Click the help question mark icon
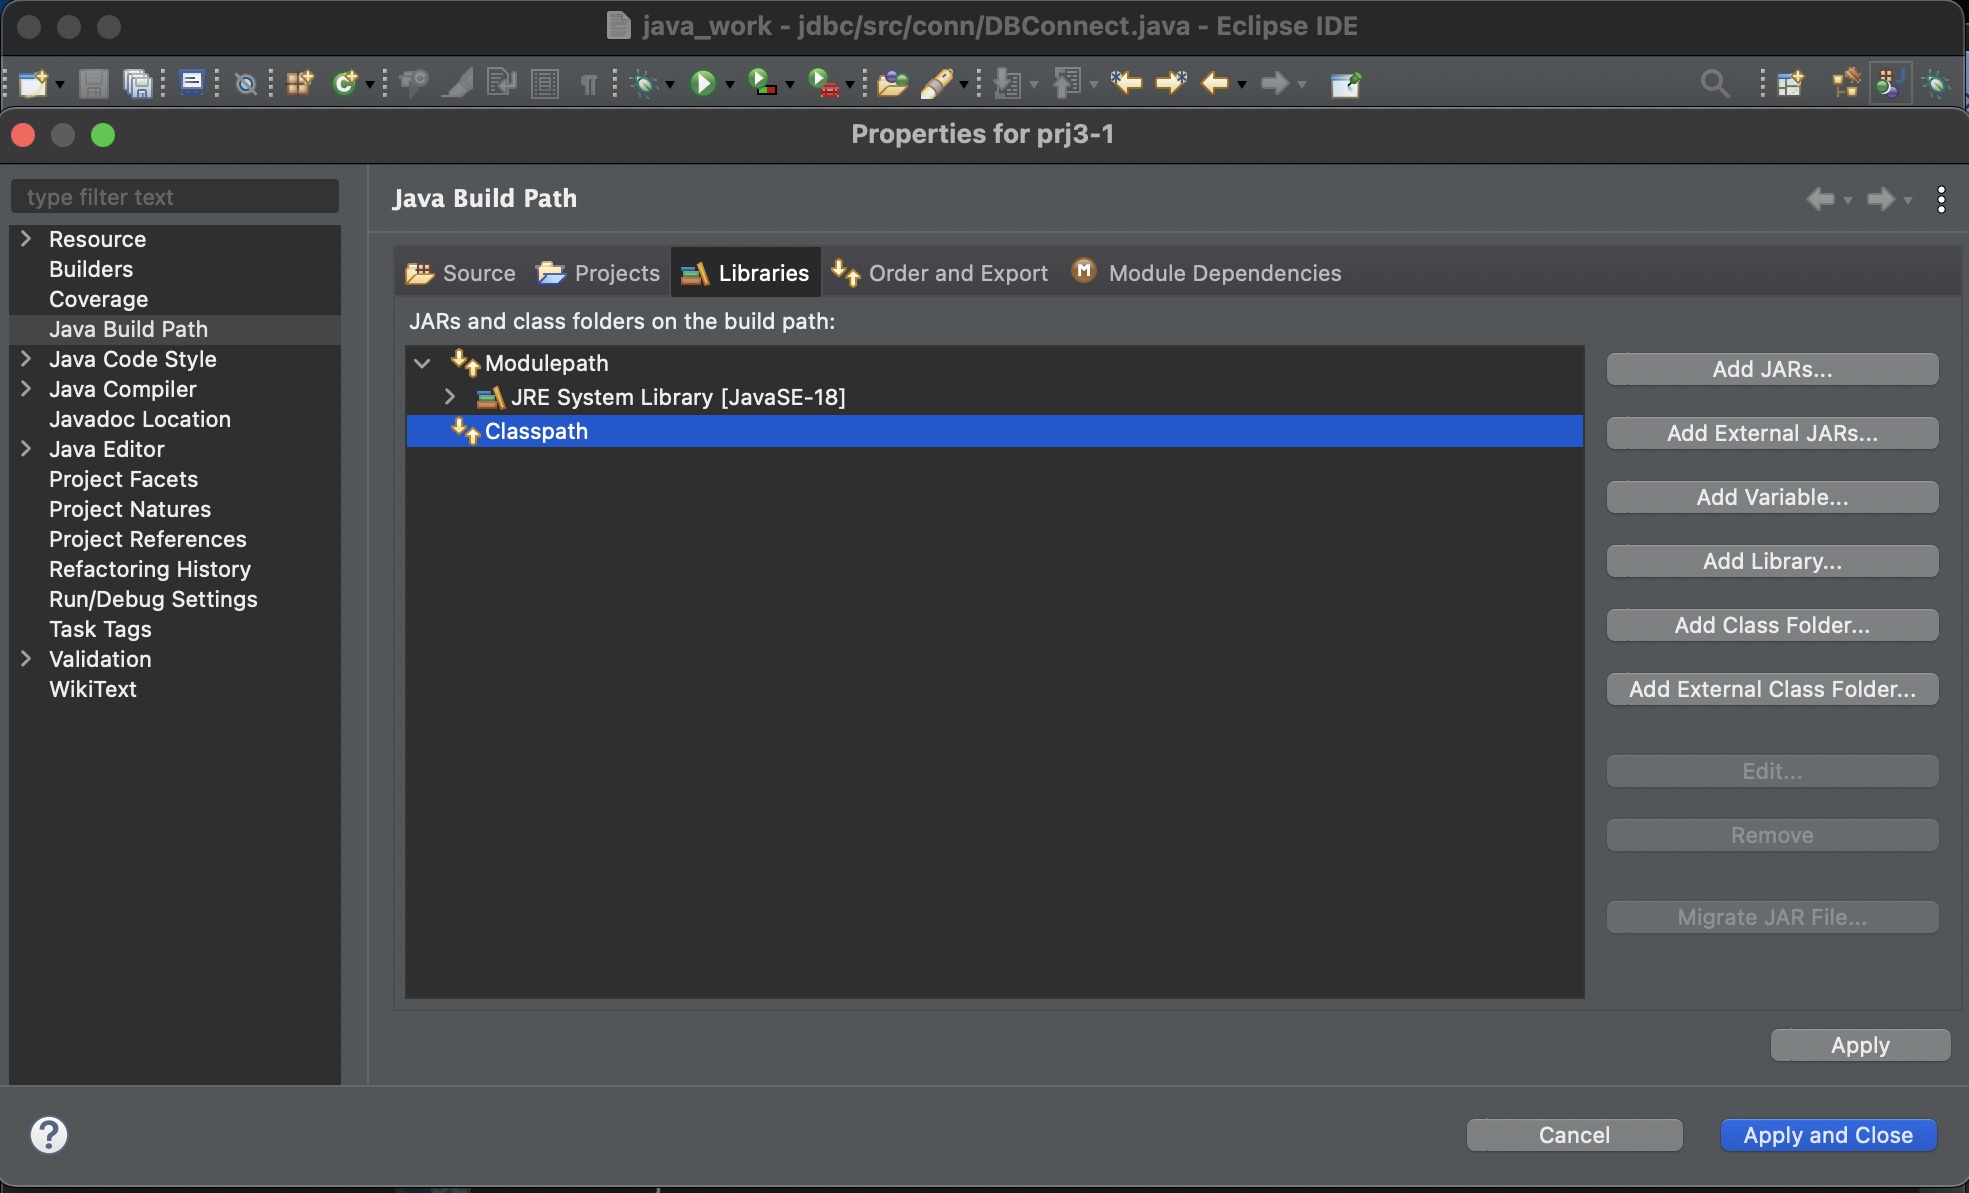Screen dimensions: 1969x1193 (48, 1135)
